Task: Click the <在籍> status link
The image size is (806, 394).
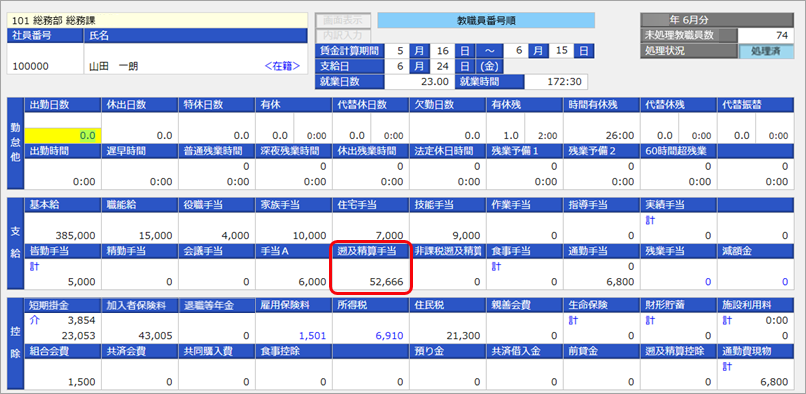Action: 282,66
